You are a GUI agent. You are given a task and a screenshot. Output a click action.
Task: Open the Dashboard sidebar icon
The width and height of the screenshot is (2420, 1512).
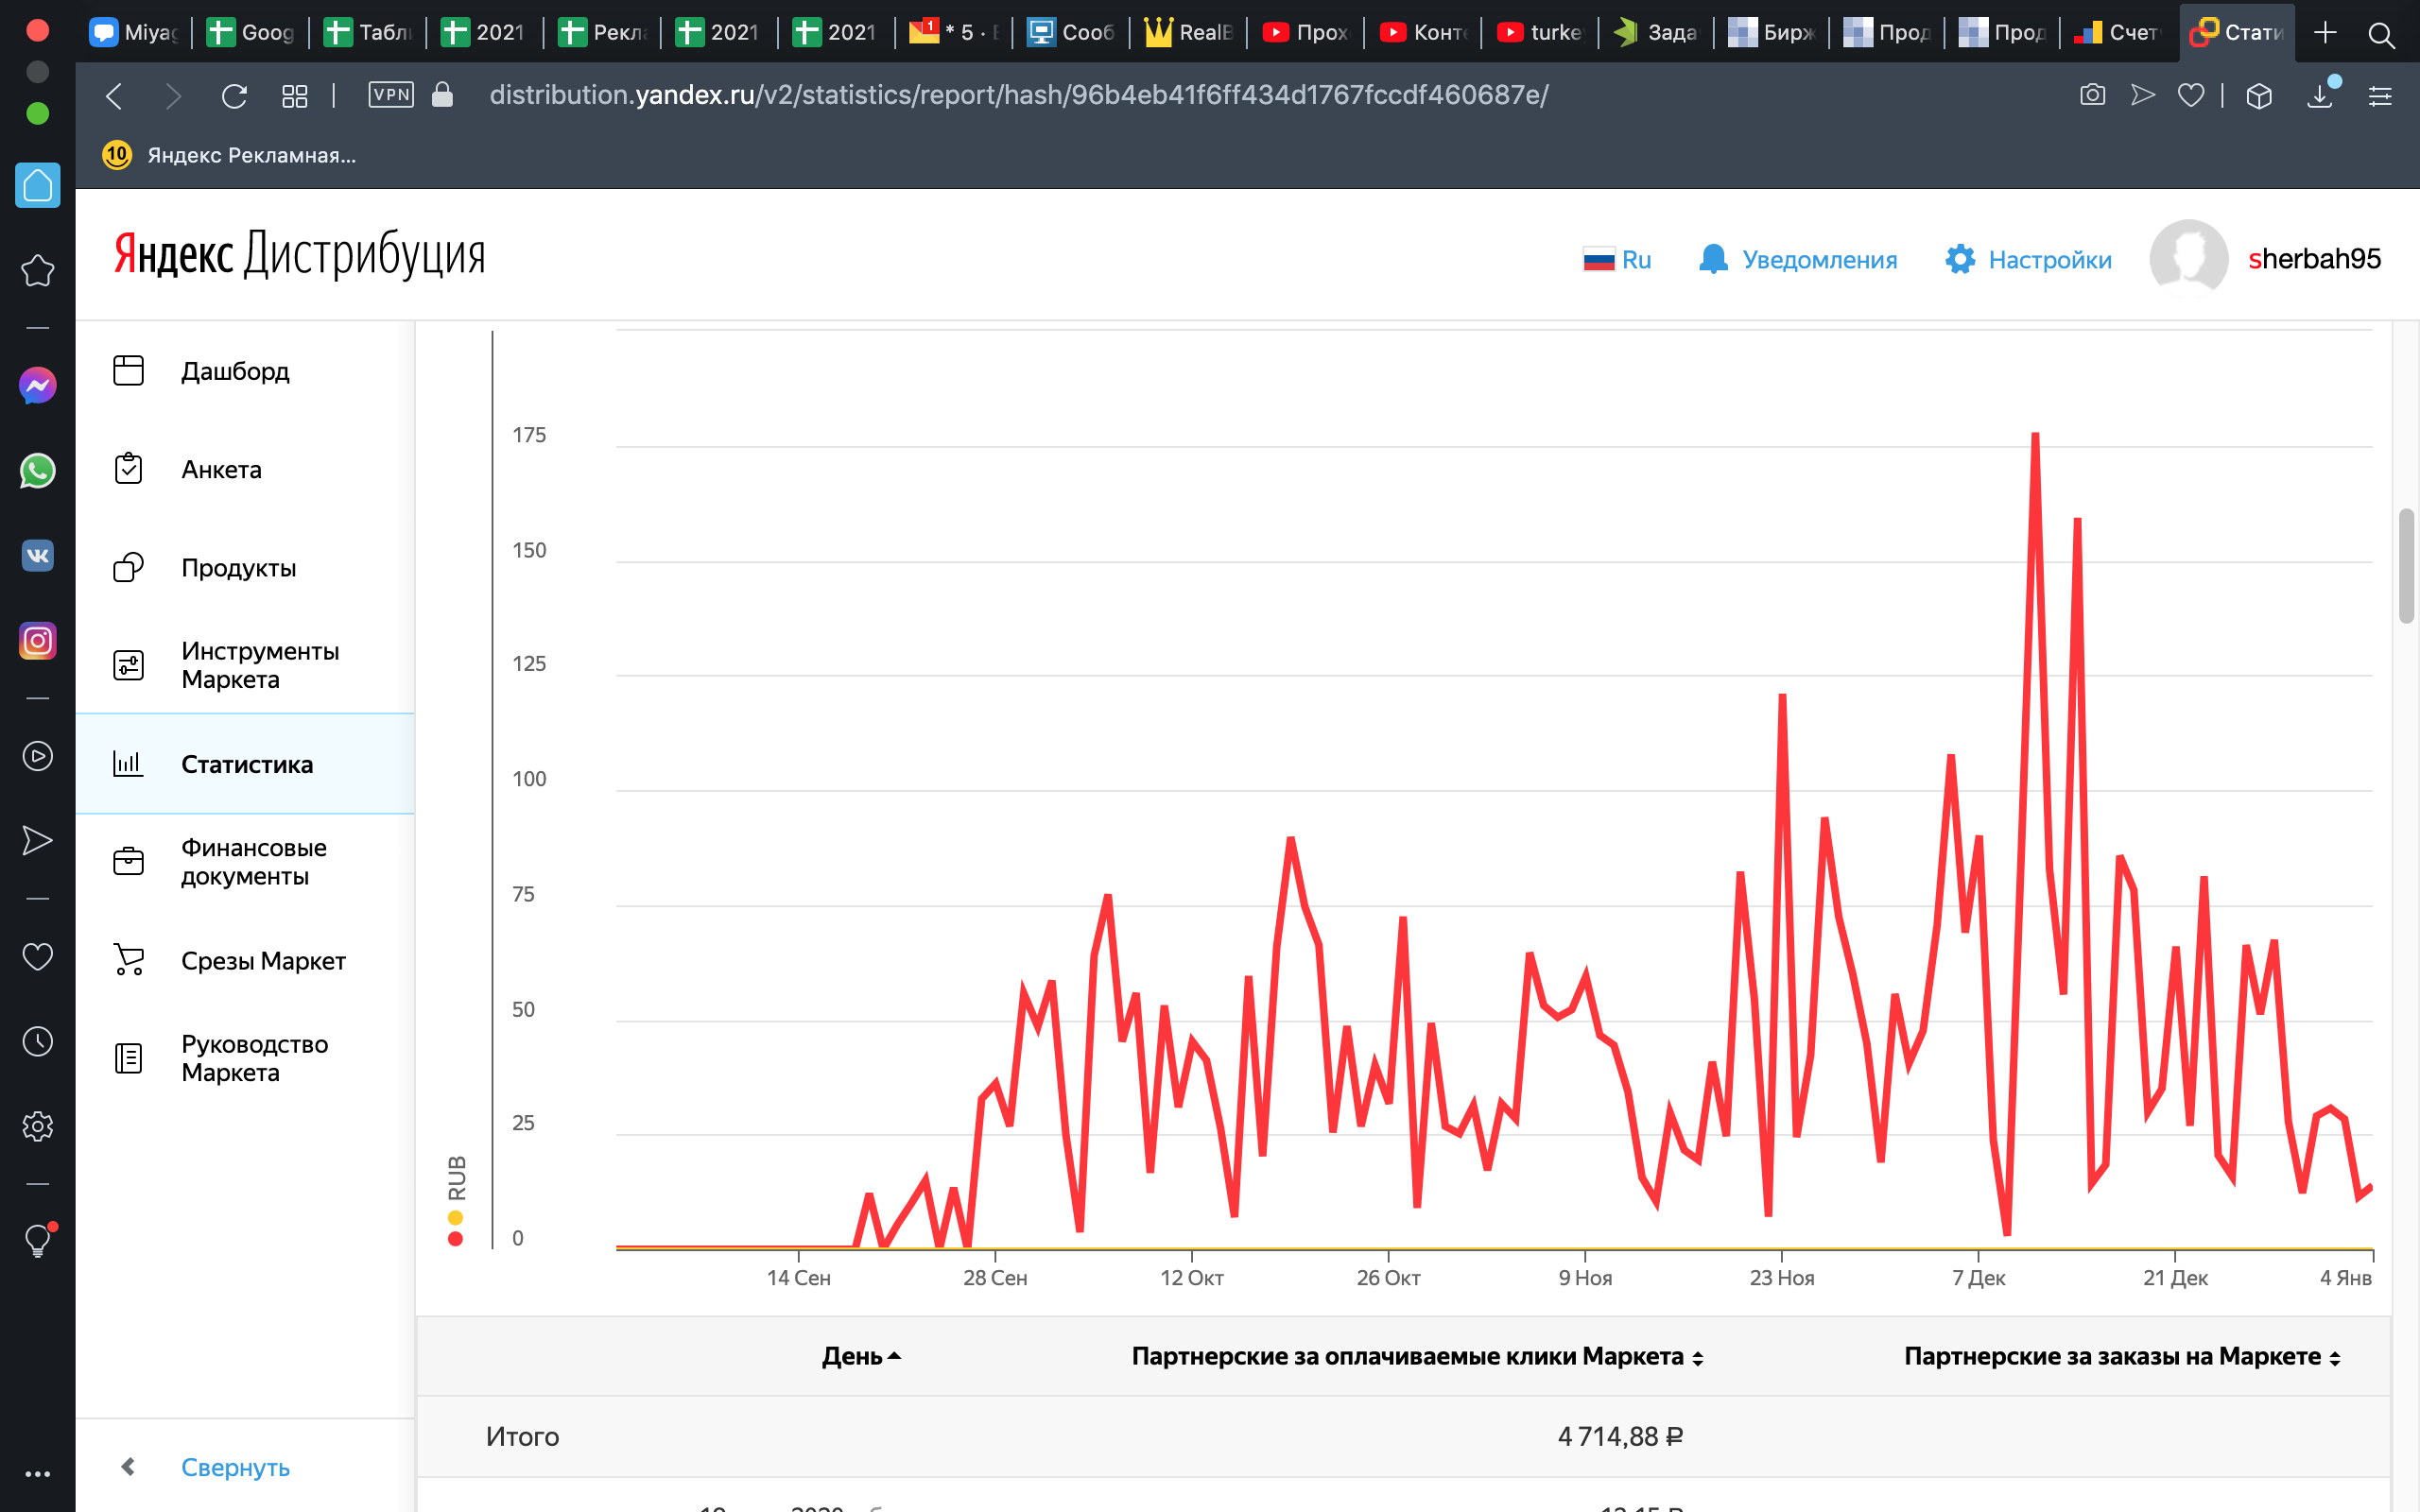pos(128,371)
